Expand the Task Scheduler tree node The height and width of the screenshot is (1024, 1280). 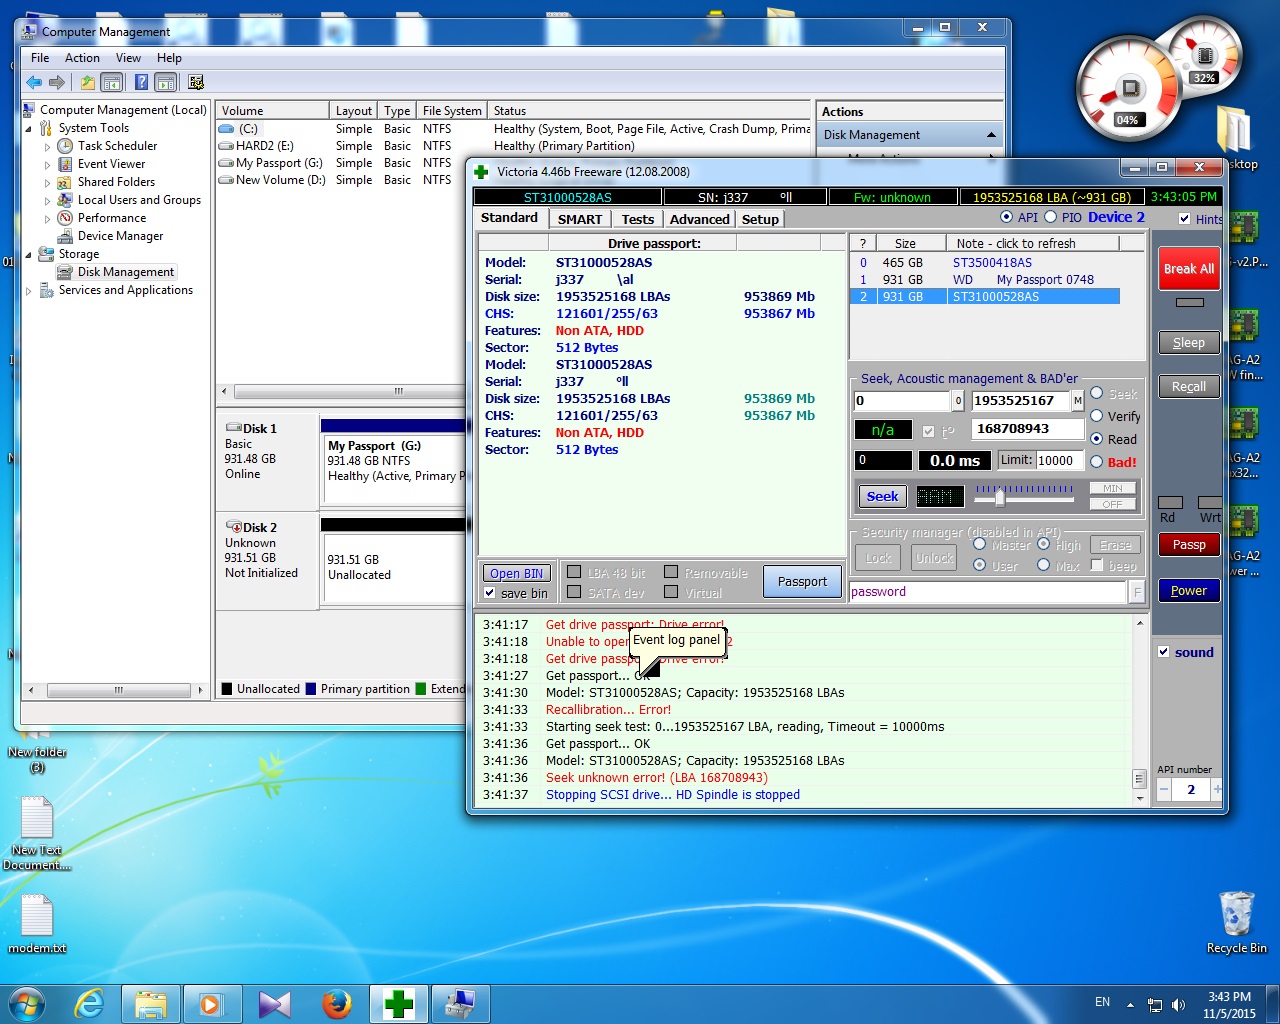tap(47, 147)
